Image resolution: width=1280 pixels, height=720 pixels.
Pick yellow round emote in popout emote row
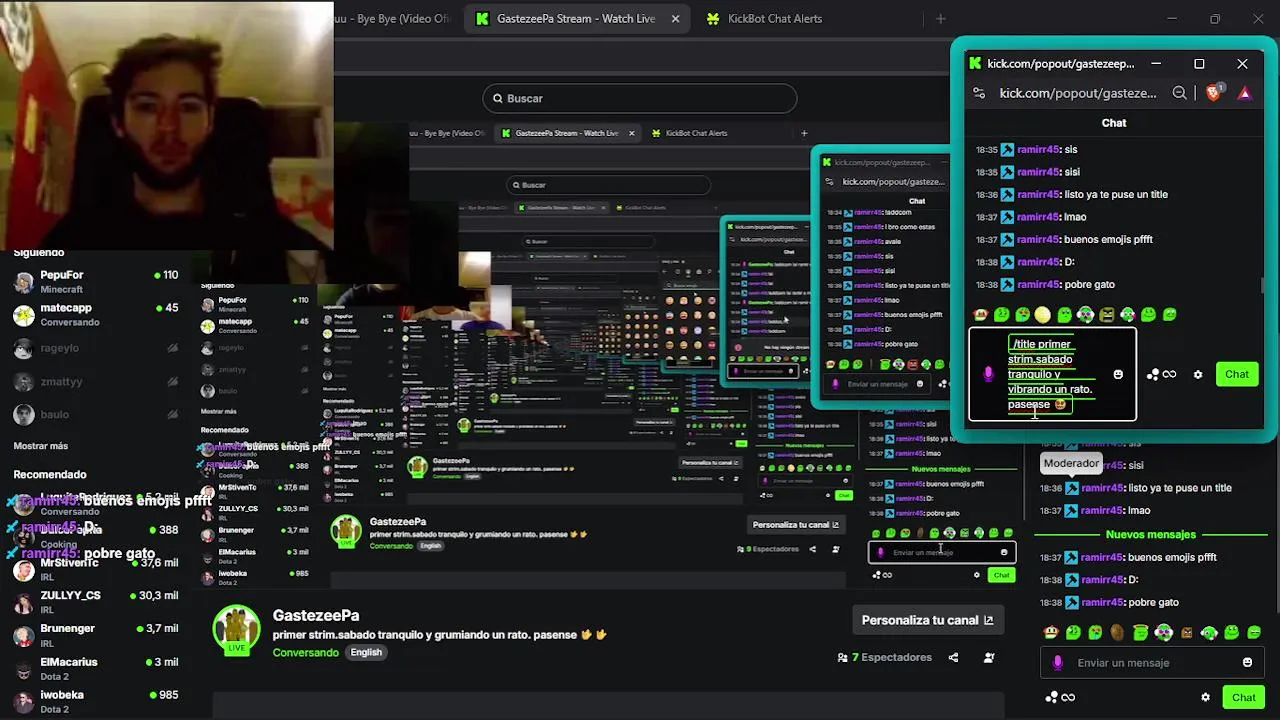(1043, 315)
